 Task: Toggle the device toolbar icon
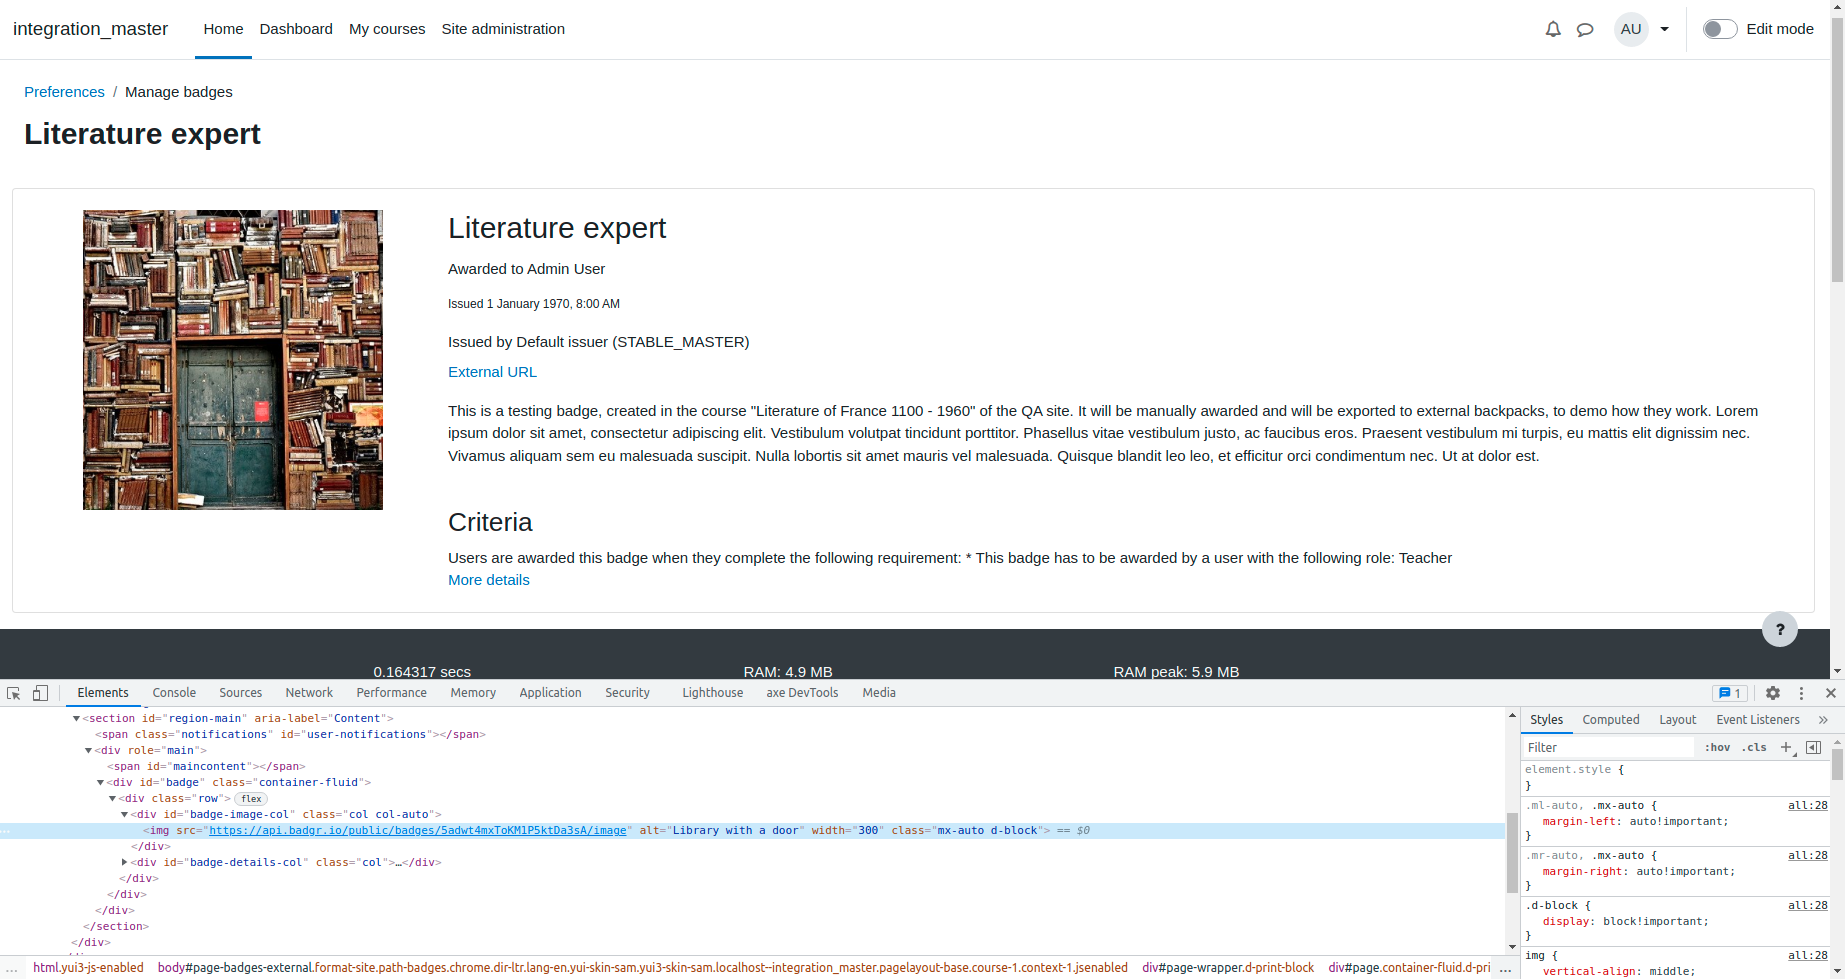click(40, 693)
